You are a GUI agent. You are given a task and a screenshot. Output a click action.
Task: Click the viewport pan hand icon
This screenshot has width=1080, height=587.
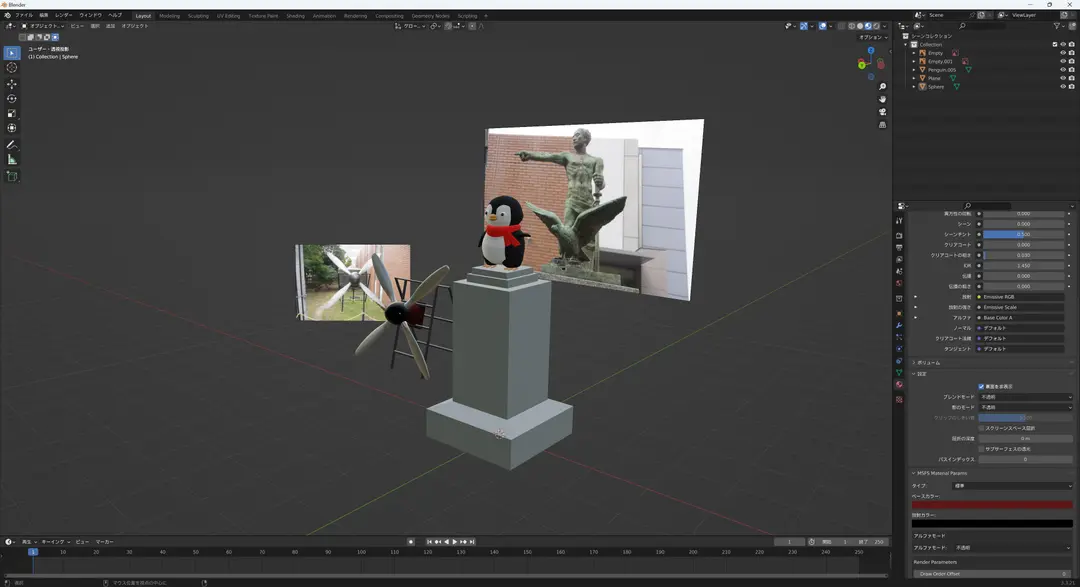(x=882, y=99)
